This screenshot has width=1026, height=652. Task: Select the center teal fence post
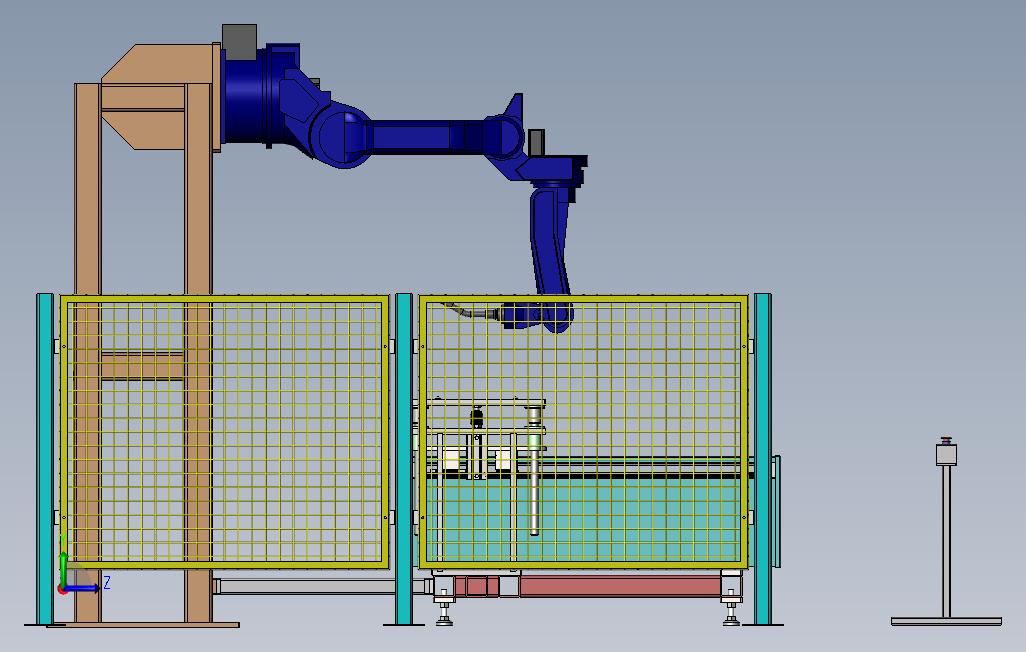click(404, 459)
